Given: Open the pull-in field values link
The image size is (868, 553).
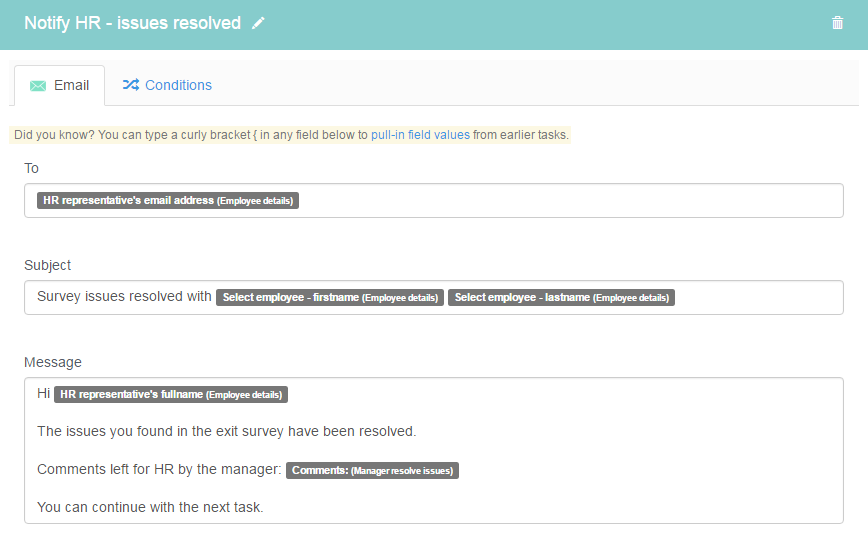Looking at the screenshot, I should [x=420, y=135].
